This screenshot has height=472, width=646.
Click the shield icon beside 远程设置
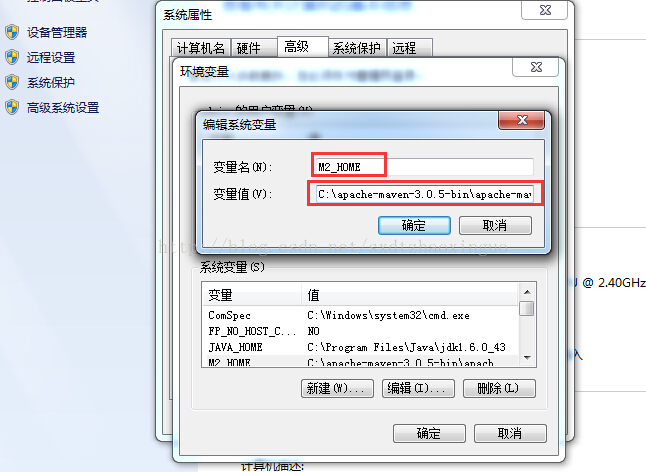click(x=12, y=57)
